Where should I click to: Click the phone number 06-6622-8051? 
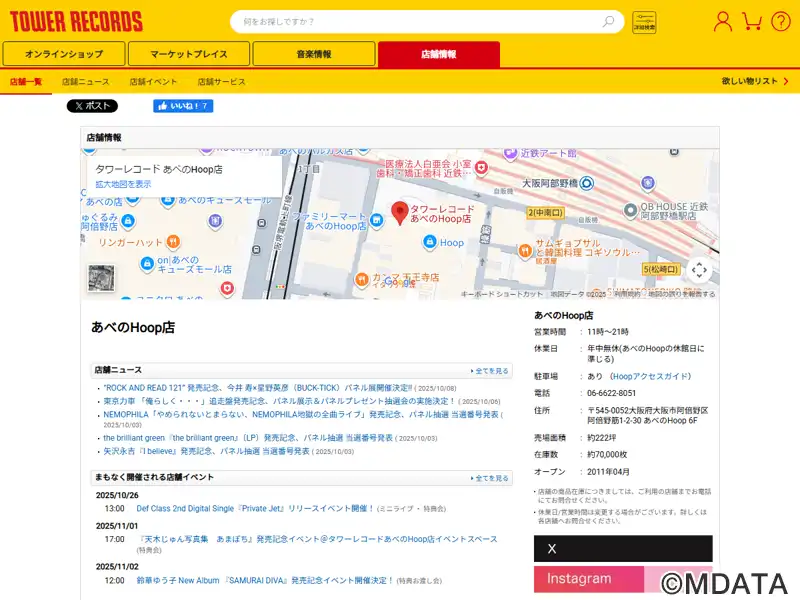611,393
